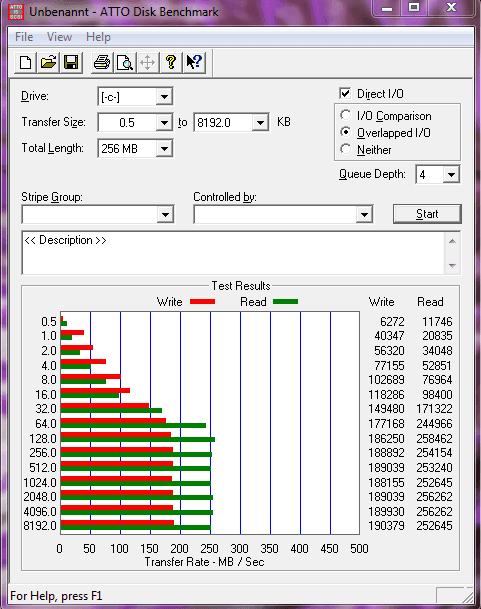Click the Description box scroll down arrow
Screen dimensions: 481x609
coord(452,265)
